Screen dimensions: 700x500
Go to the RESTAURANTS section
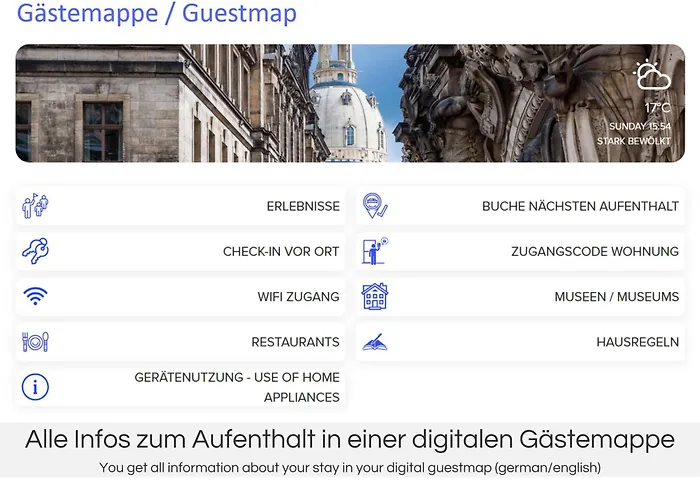295,342
